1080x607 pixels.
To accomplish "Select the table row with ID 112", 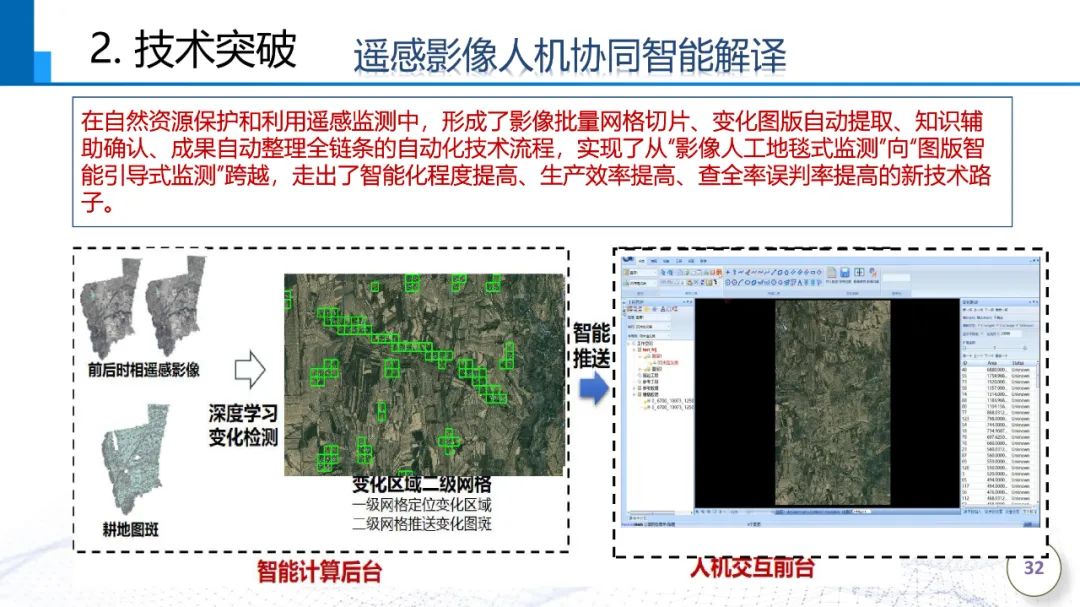I will 998,498.
